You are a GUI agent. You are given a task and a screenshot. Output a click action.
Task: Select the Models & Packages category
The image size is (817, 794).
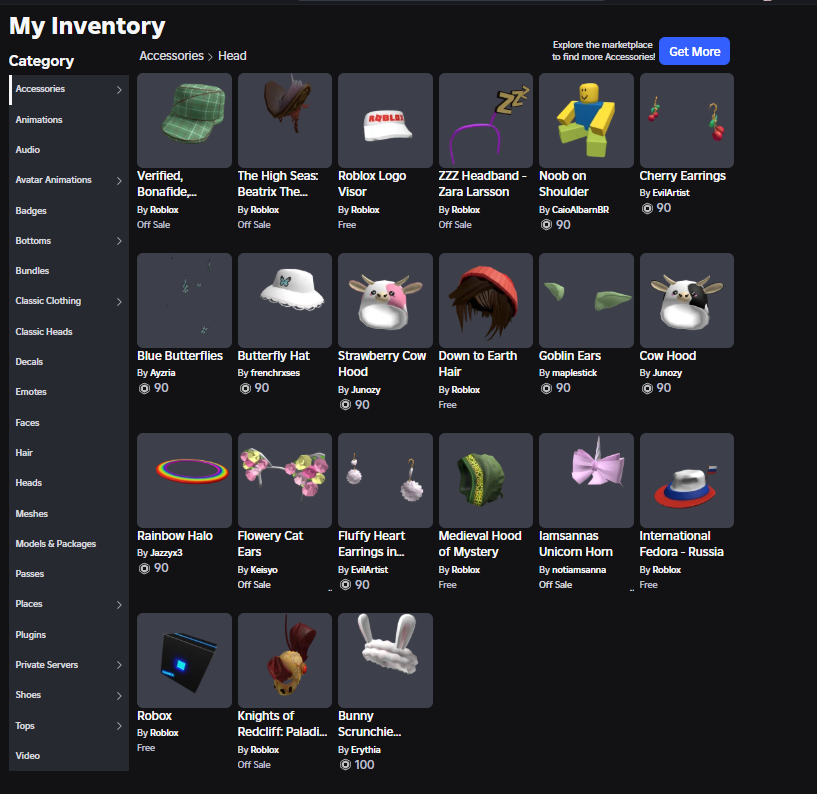[x=69, y=544]
